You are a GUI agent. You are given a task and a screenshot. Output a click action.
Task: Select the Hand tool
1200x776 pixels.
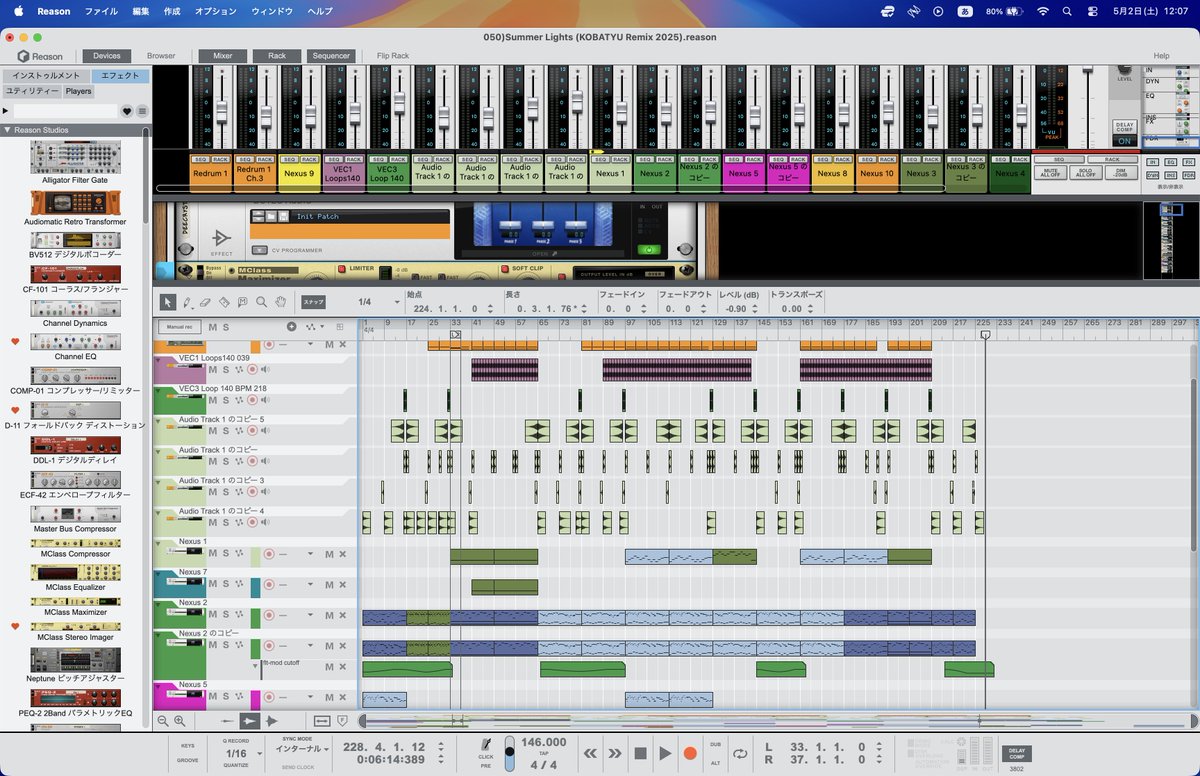[281, 301]
